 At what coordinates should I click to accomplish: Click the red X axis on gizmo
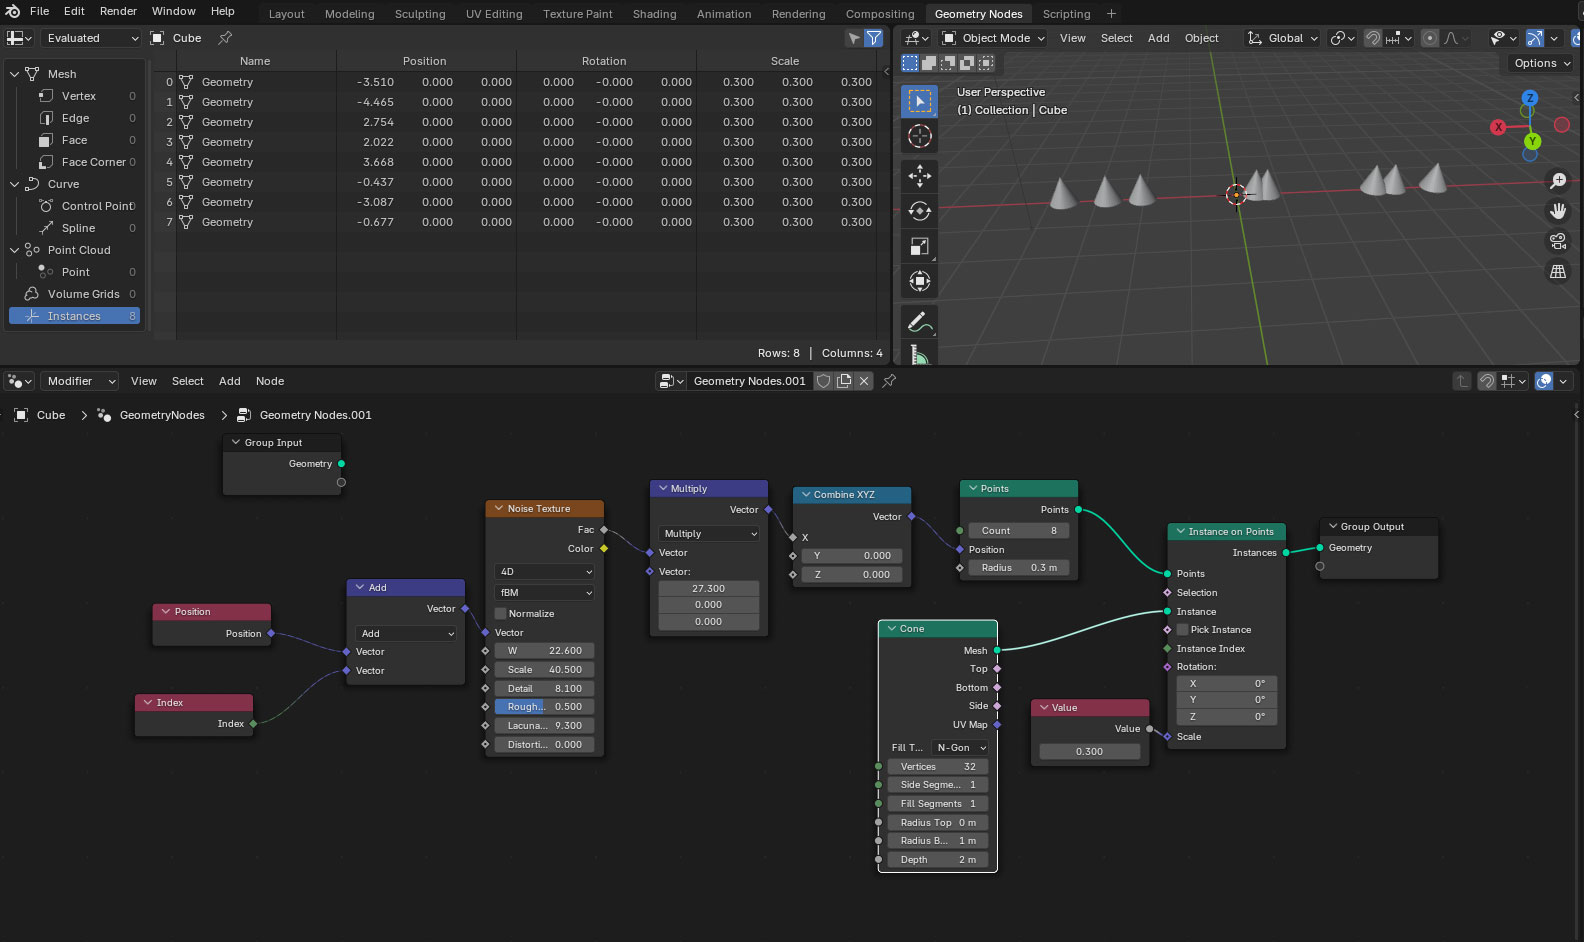coord(1498,127)
